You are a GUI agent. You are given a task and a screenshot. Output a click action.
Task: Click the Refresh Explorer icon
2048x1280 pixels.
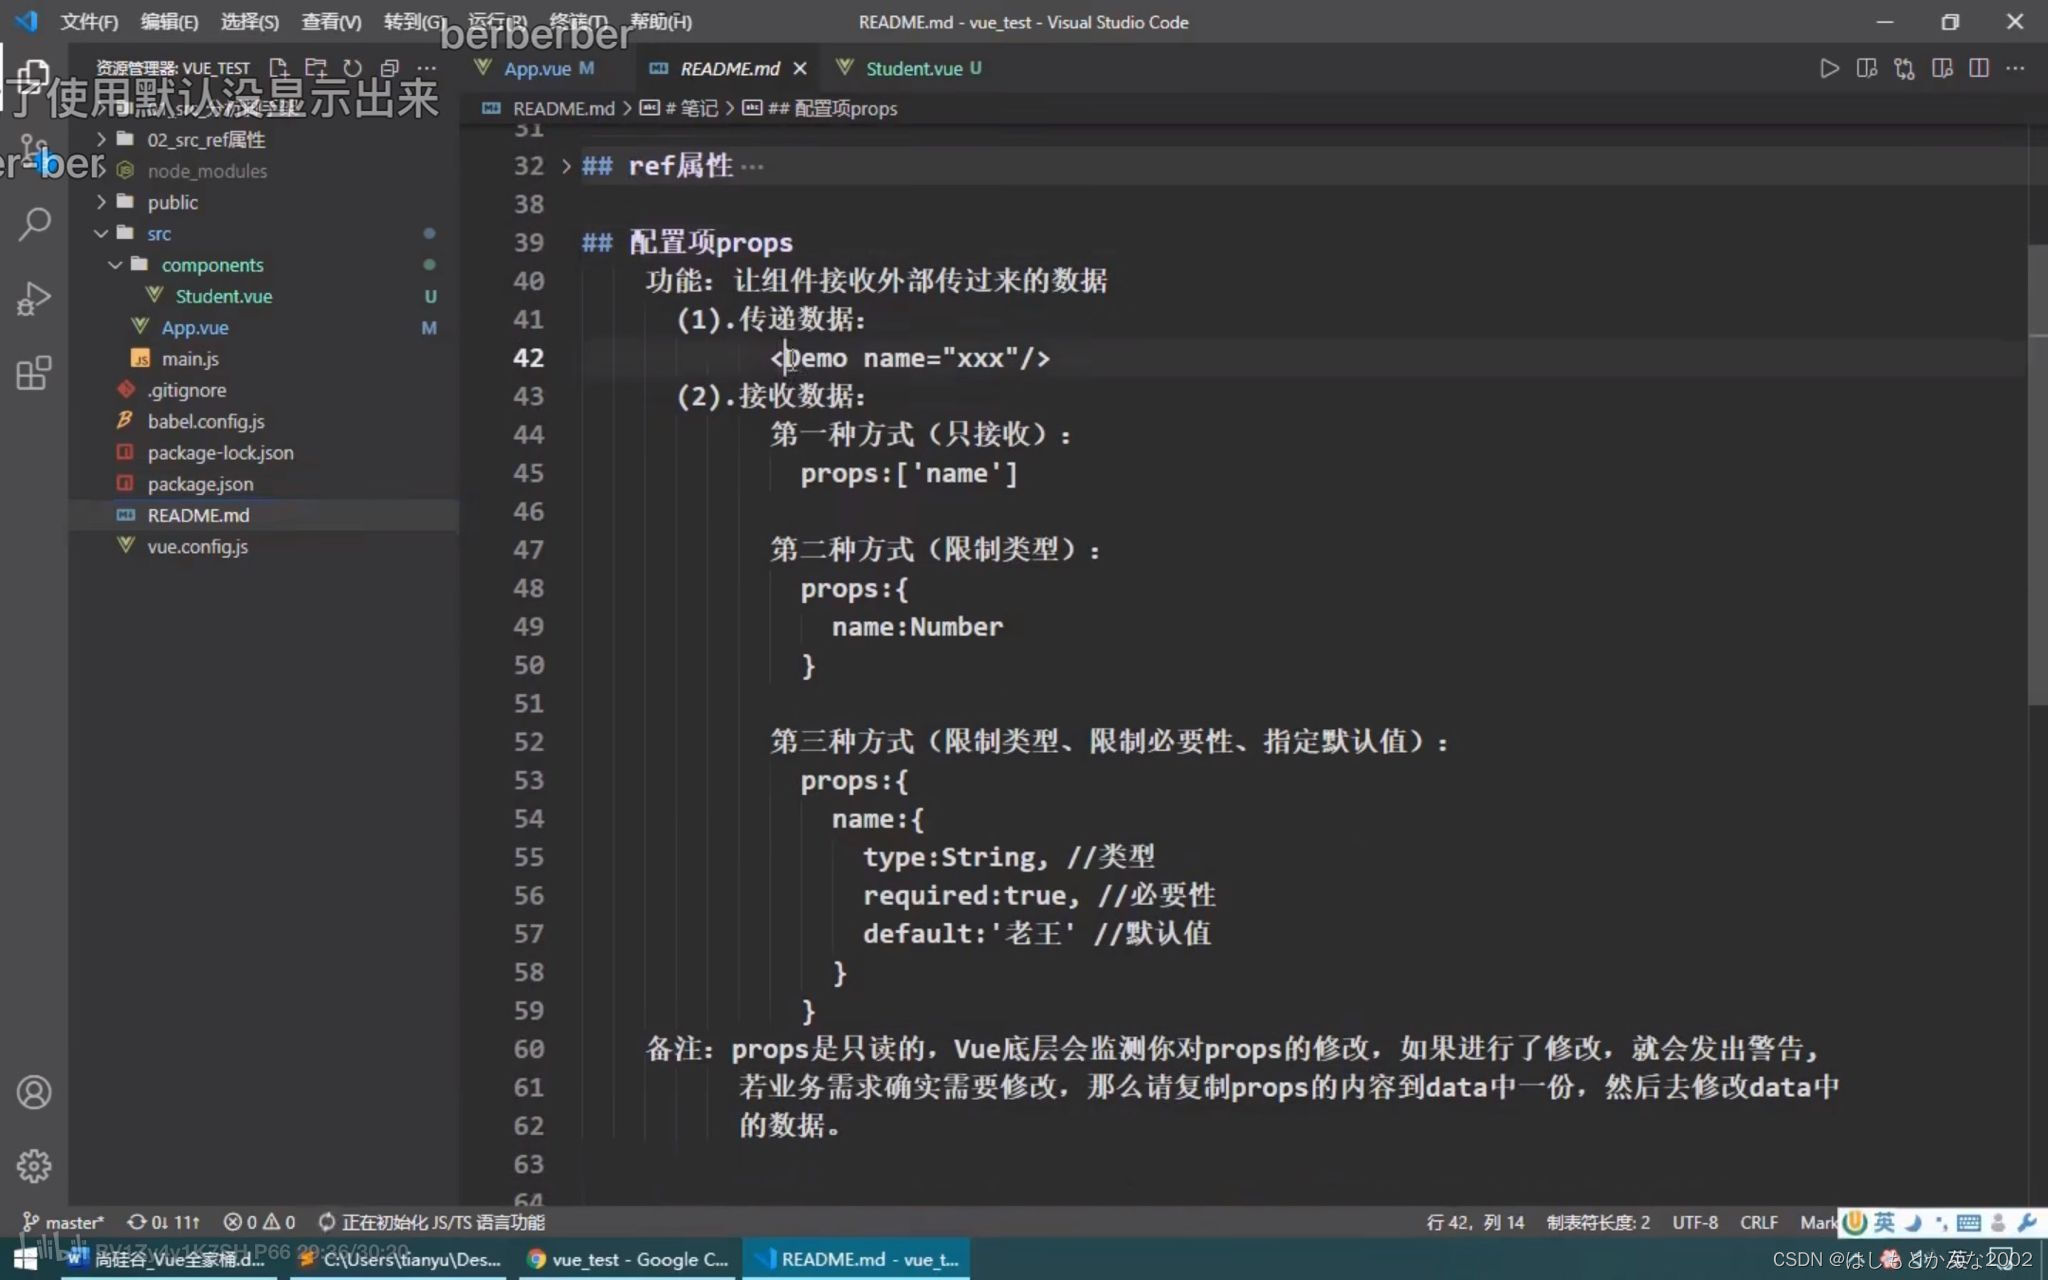pos(353,68)
